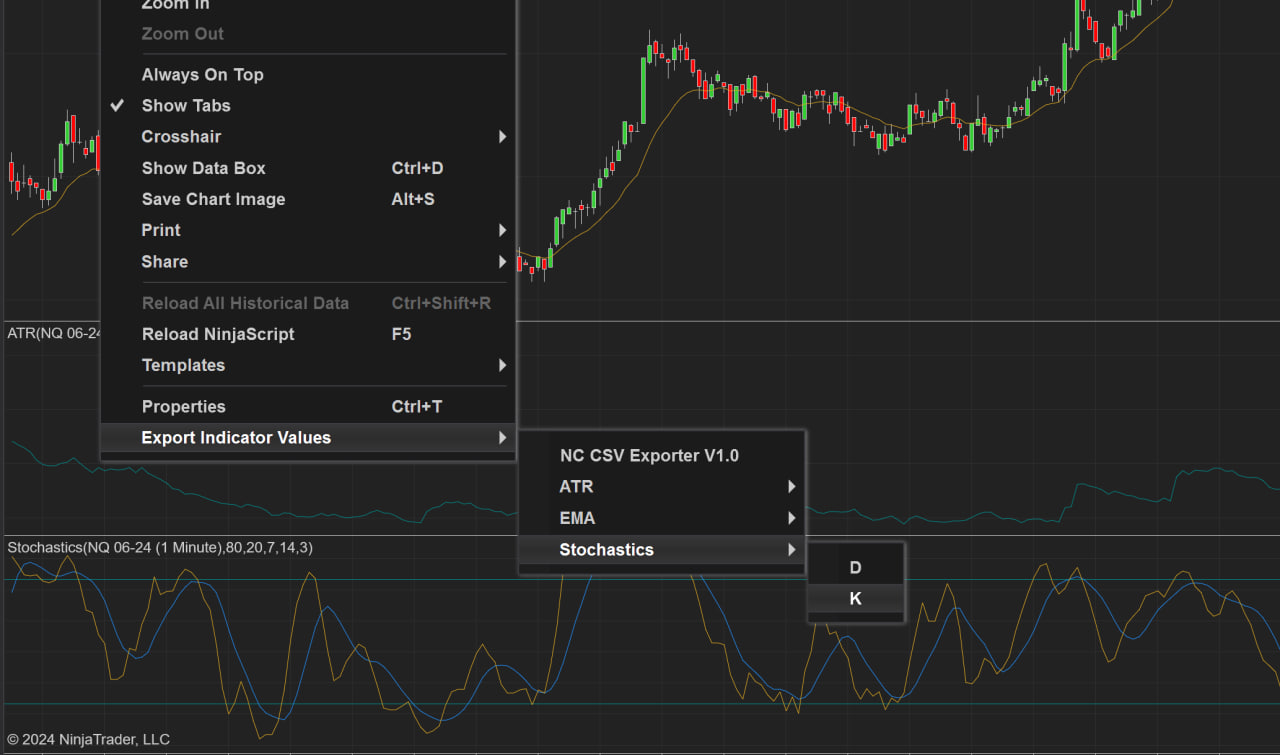Choose Reload NinjaScript
Viewport: 1280px width, 755px height.
218,334
